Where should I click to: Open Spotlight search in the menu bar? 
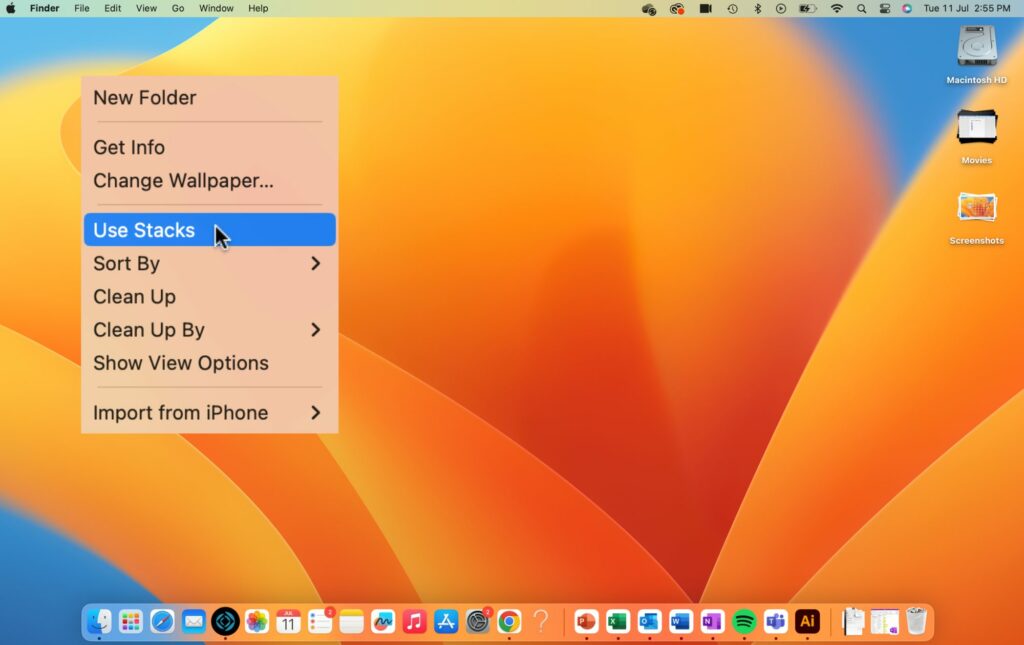click(x=861, y=8)
